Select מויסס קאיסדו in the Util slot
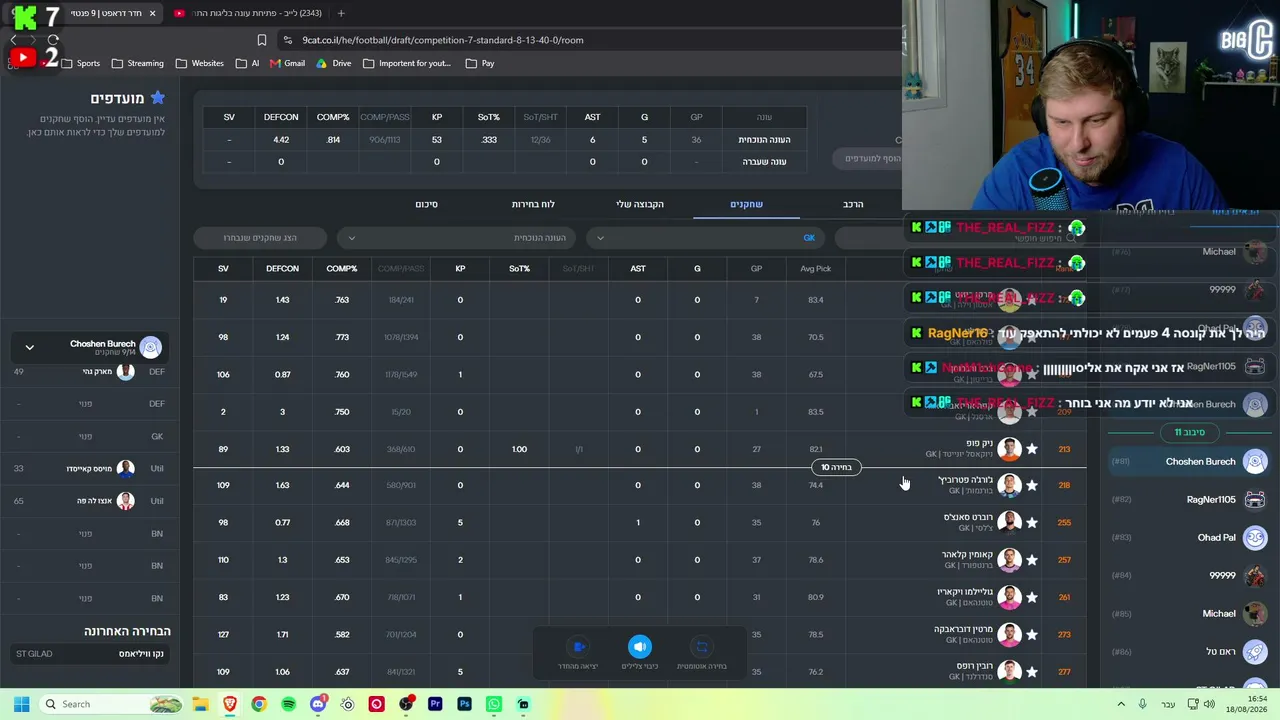Viewport: 1280px width, 720px height. [x=90, y=468]
